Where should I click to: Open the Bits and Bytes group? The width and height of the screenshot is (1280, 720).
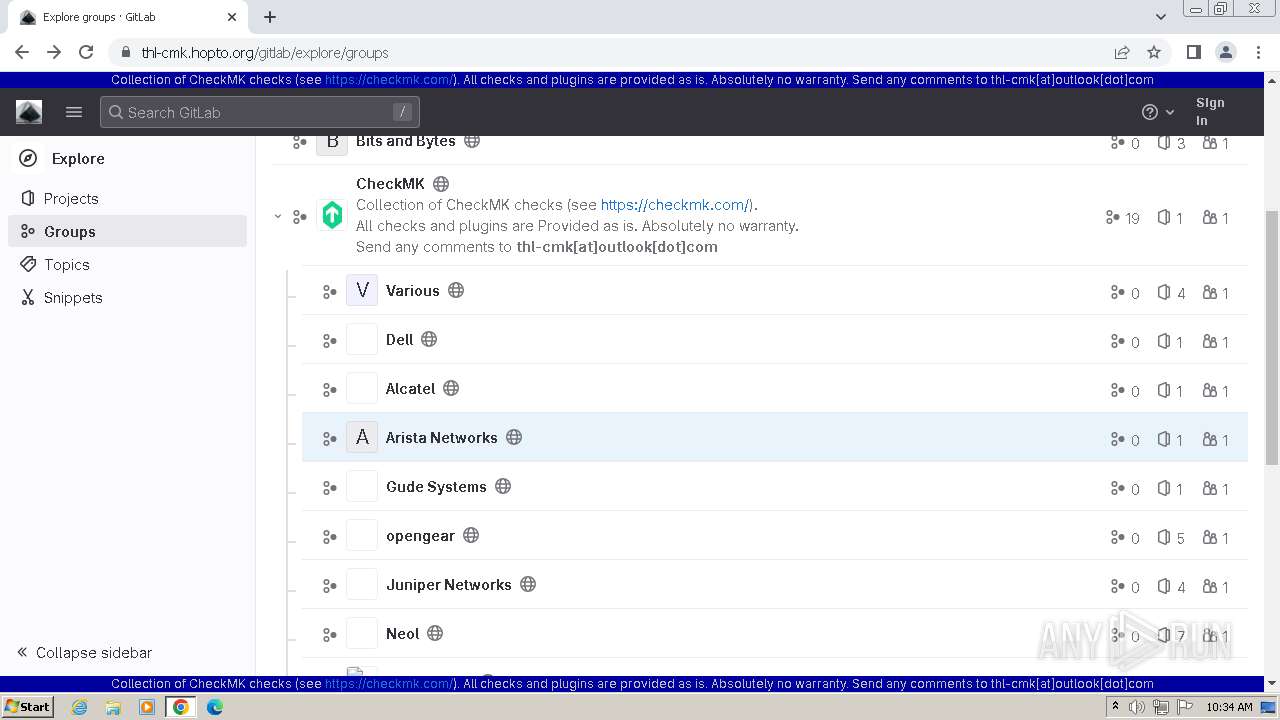(x=406, y=141)
